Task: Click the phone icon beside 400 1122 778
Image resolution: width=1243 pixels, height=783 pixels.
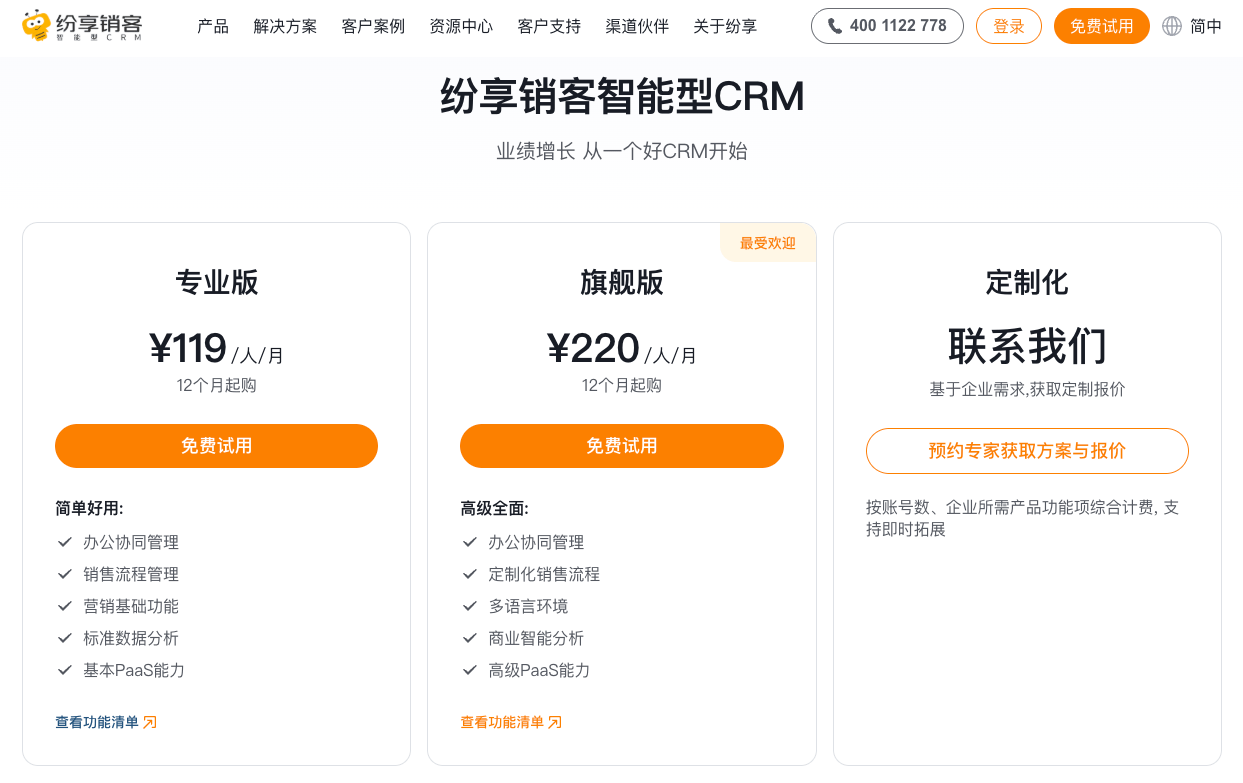Action: click(835, 26)
